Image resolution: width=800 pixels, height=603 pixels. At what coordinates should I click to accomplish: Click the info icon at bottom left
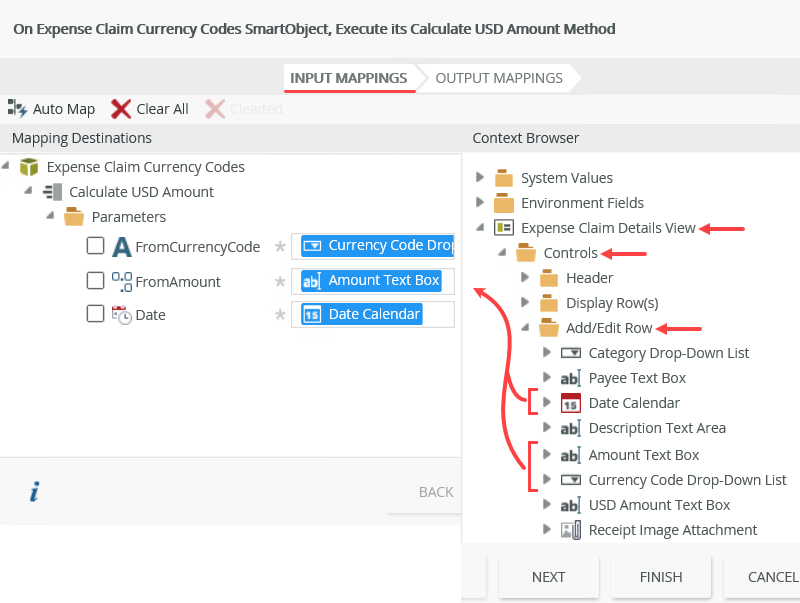click(x=34, y=490)
